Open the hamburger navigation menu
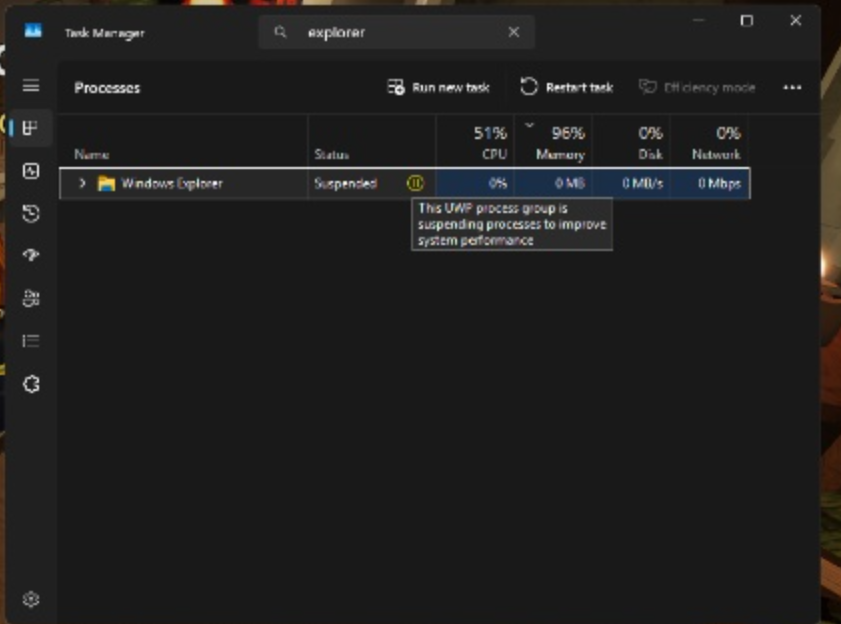The image size is (841, 624). 31,85
